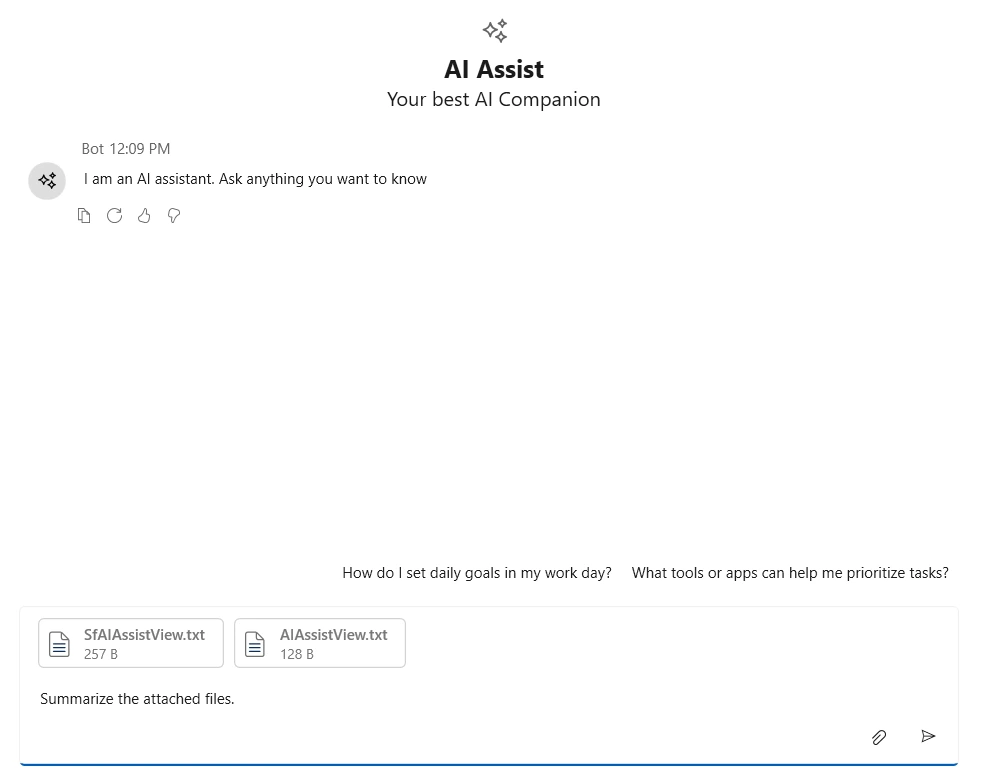986x781 pixels.
Task: Click the bot's welcome message text
Action: (x=254, y=179)
